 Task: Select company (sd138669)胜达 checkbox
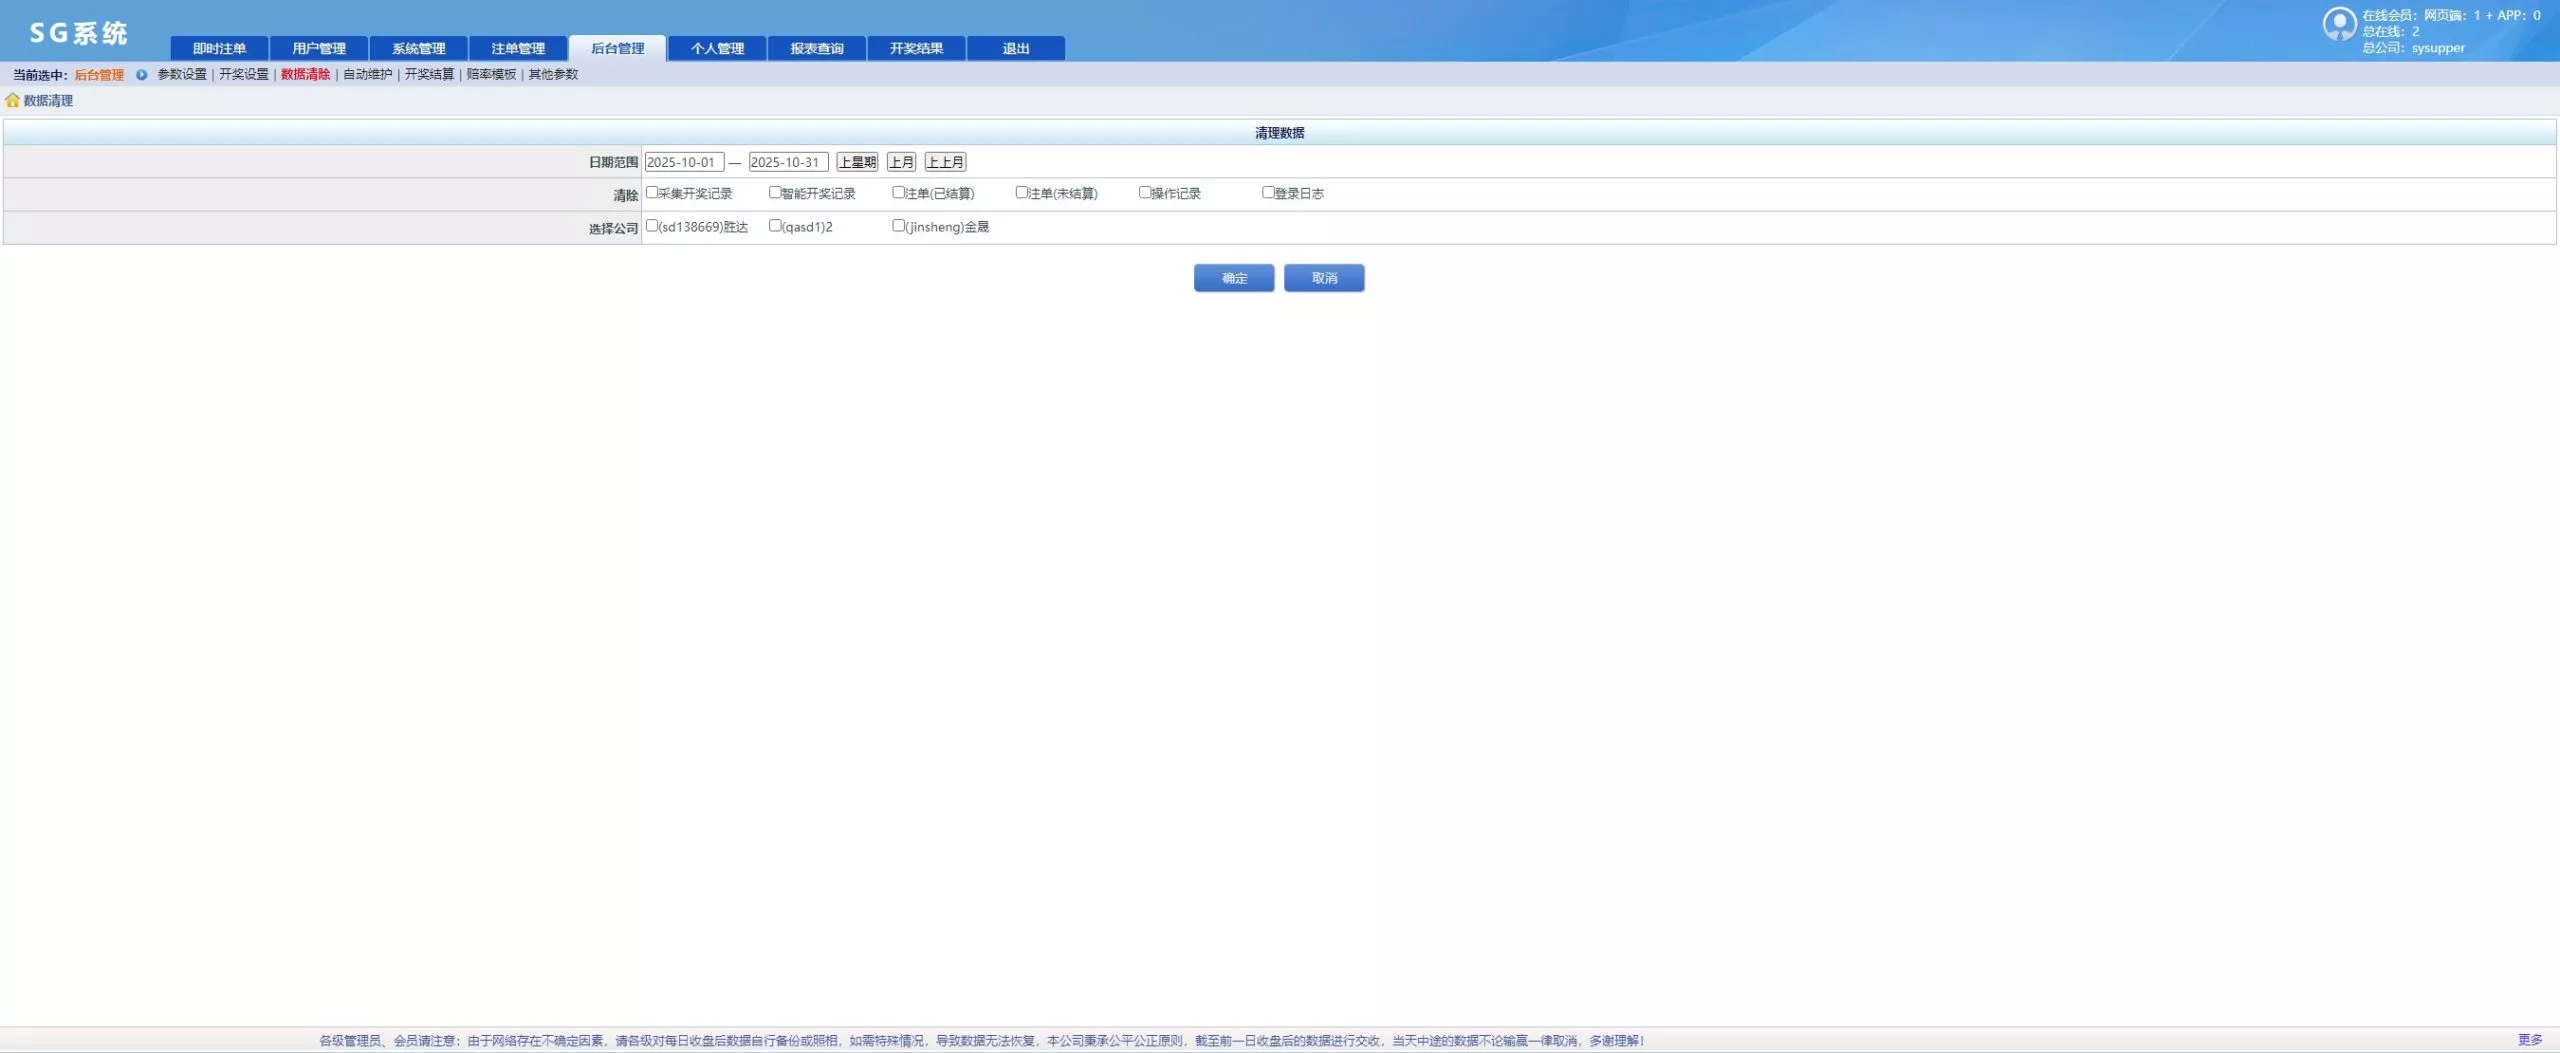pyautogui.click(x=652, y=226)
